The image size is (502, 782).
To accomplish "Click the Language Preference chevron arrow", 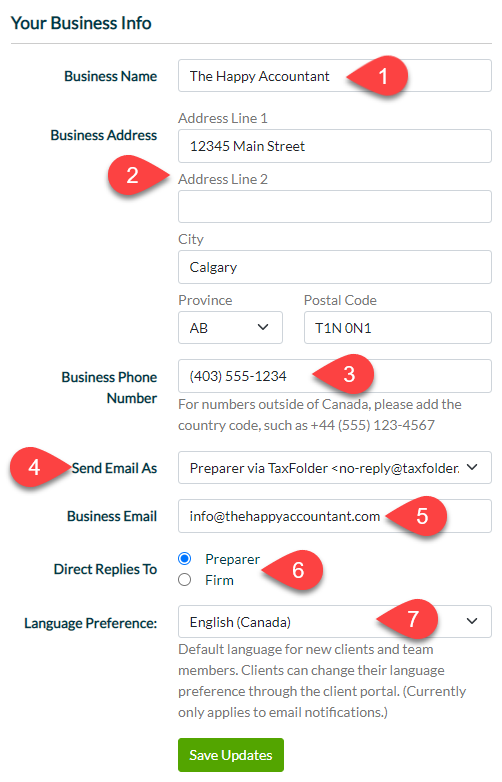I will 472,621.
